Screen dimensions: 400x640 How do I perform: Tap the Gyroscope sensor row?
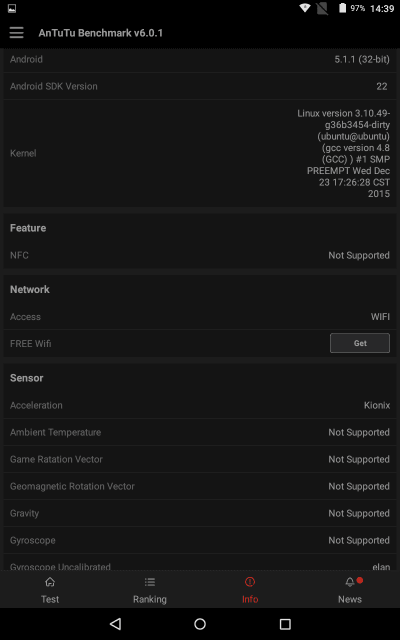200,540
